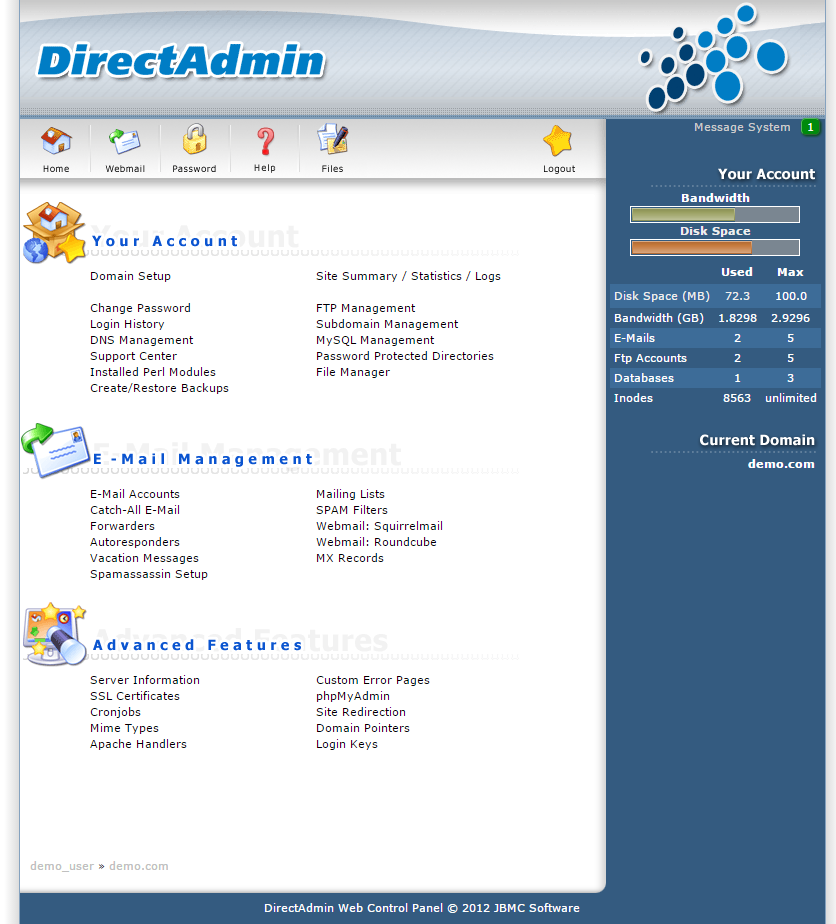
Task: Open Create/Restore Backups
Action: (x=159, y=388)
